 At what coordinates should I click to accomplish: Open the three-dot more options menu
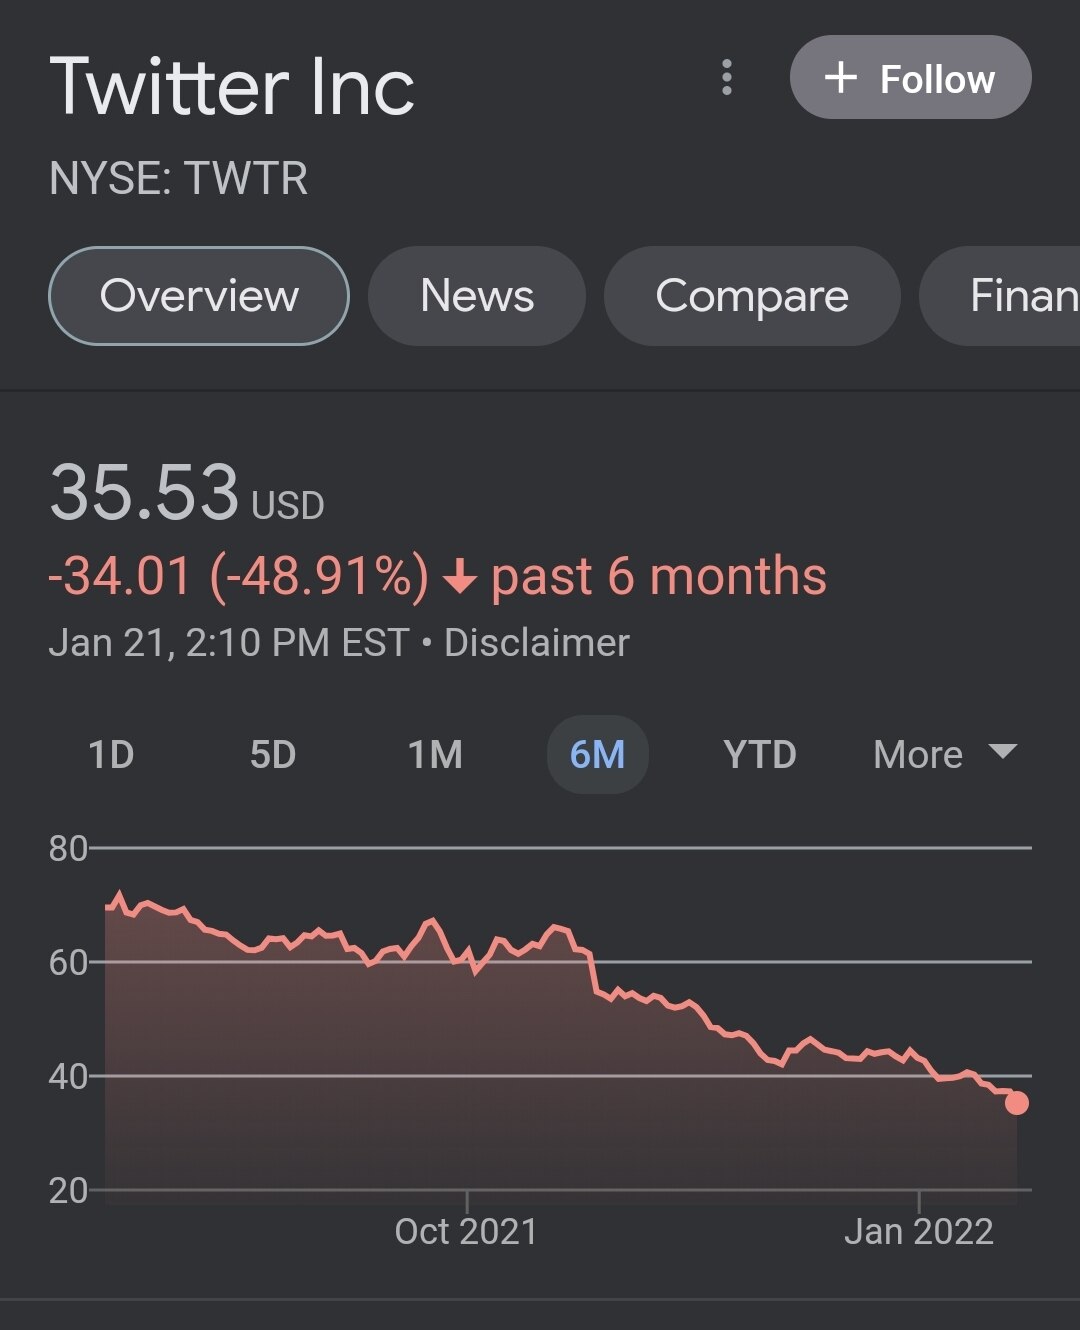727,78
